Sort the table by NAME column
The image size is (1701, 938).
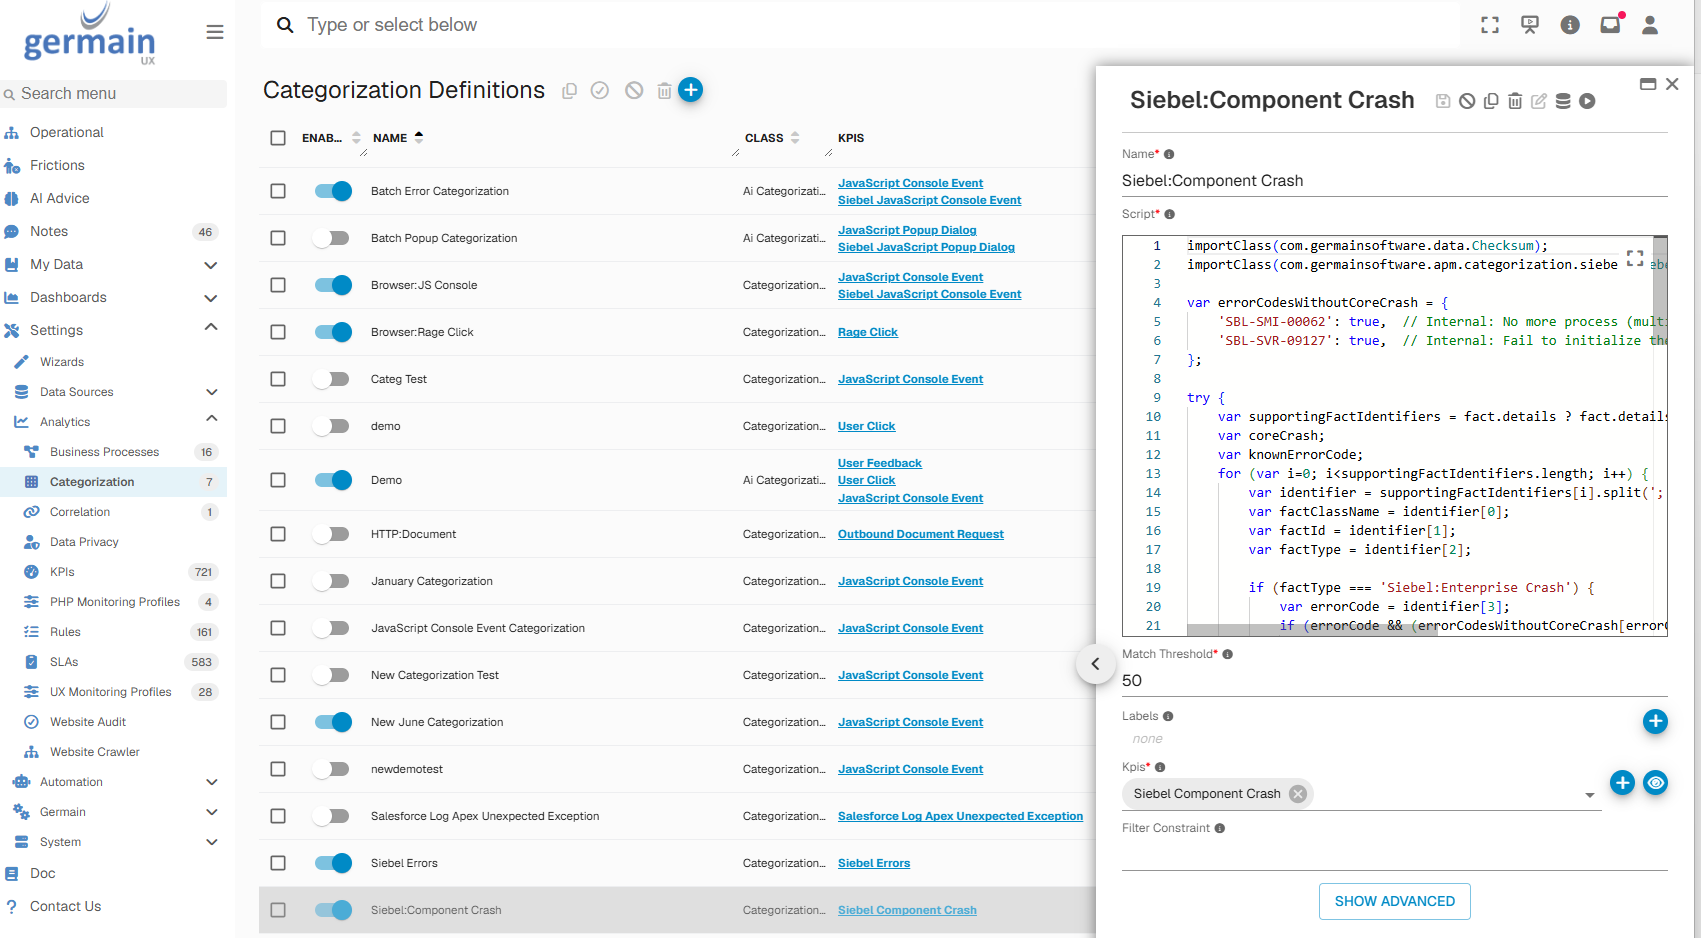pyautogui.click(x=398, y=138)
